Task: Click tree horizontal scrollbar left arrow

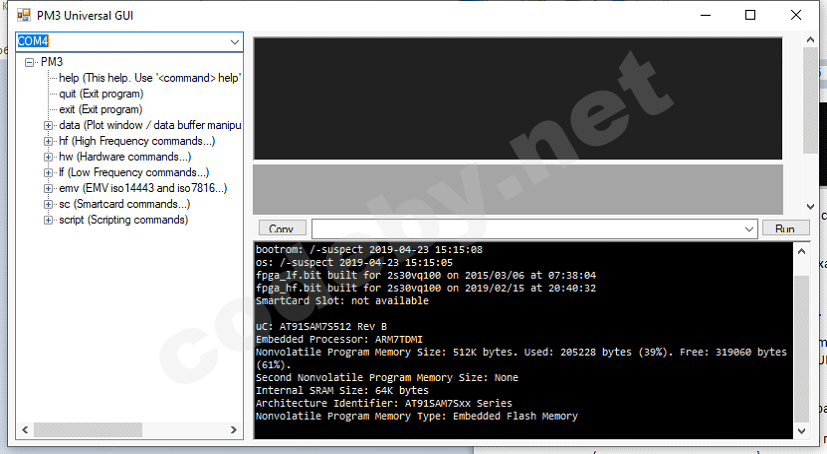Action: [x=25, y=430]
